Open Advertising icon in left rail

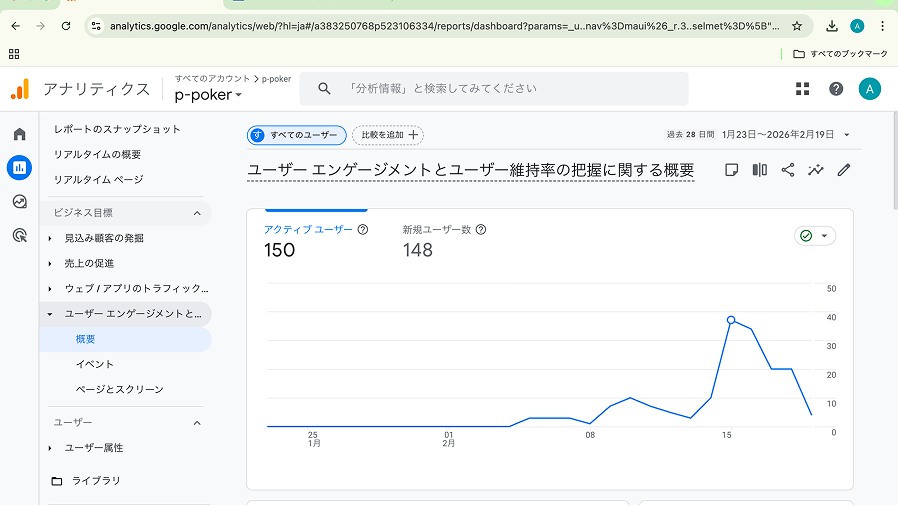19,235
